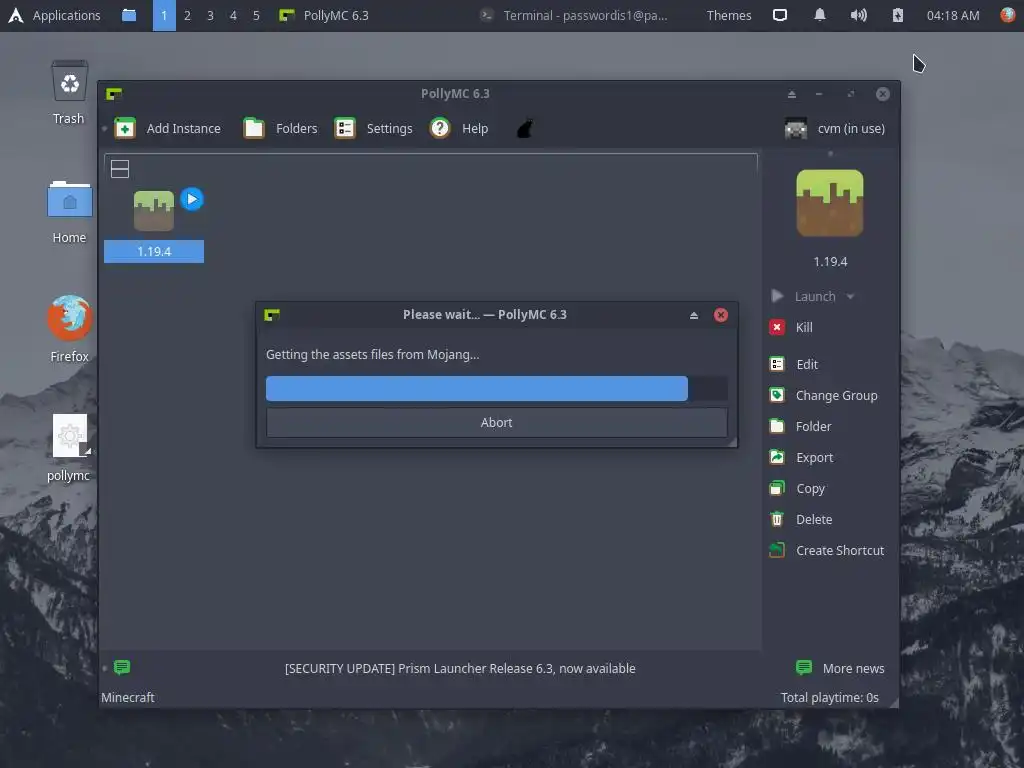
Task: Open the Prism Launcher security update news
Action: [460, 668]
